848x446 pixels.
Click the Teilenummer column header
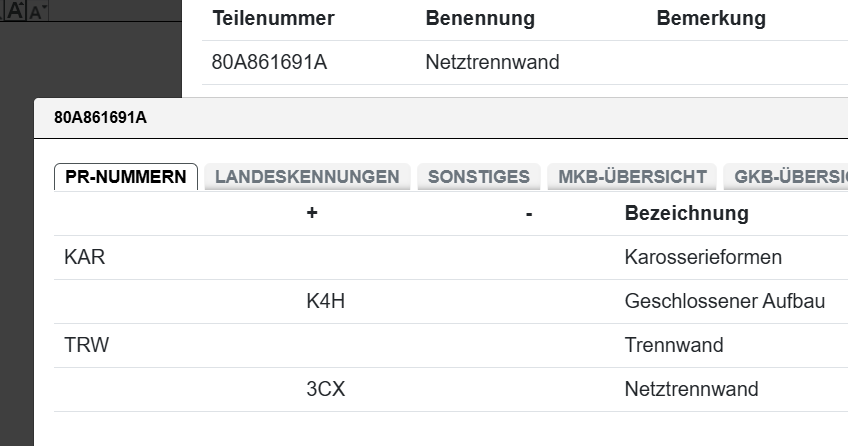coord(273,18)
